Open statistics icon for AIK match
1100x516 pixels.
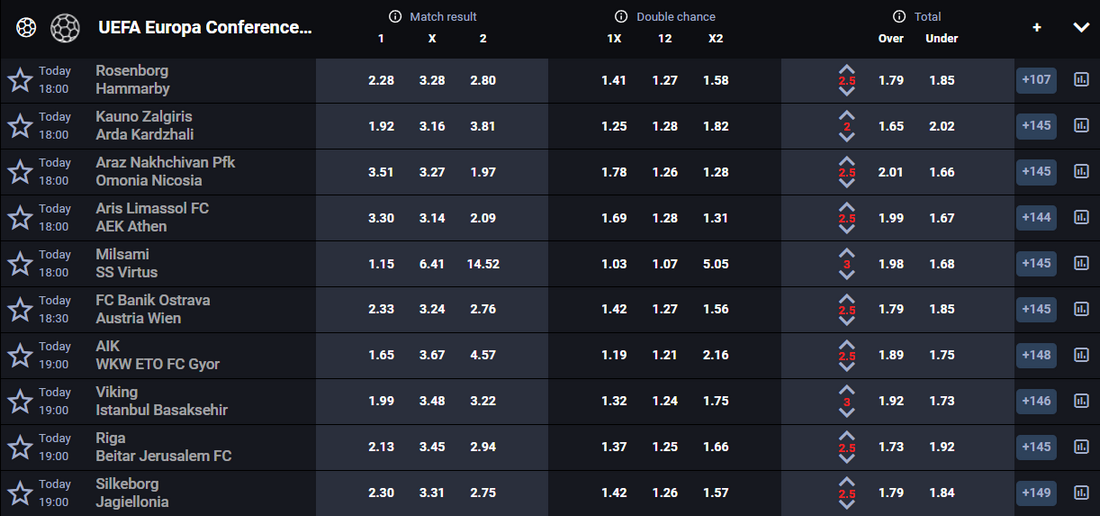1081,355
